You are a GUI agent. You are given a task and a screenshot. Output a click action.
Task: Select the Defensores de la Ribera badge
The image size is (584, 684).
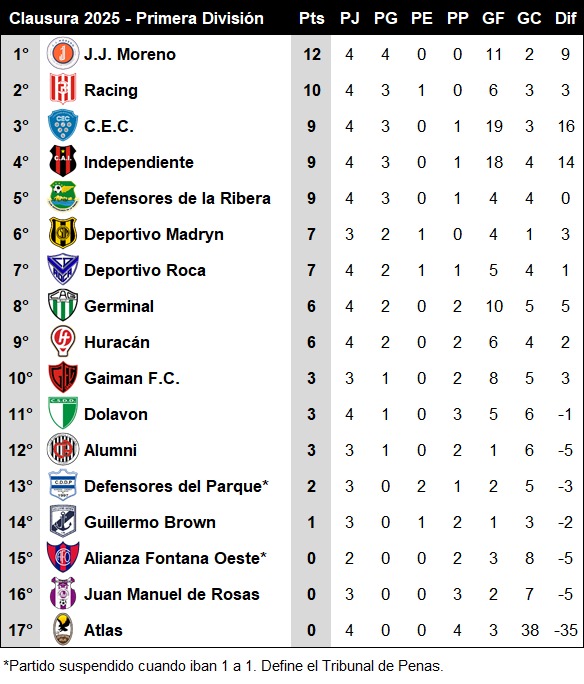tap(63, 197)
